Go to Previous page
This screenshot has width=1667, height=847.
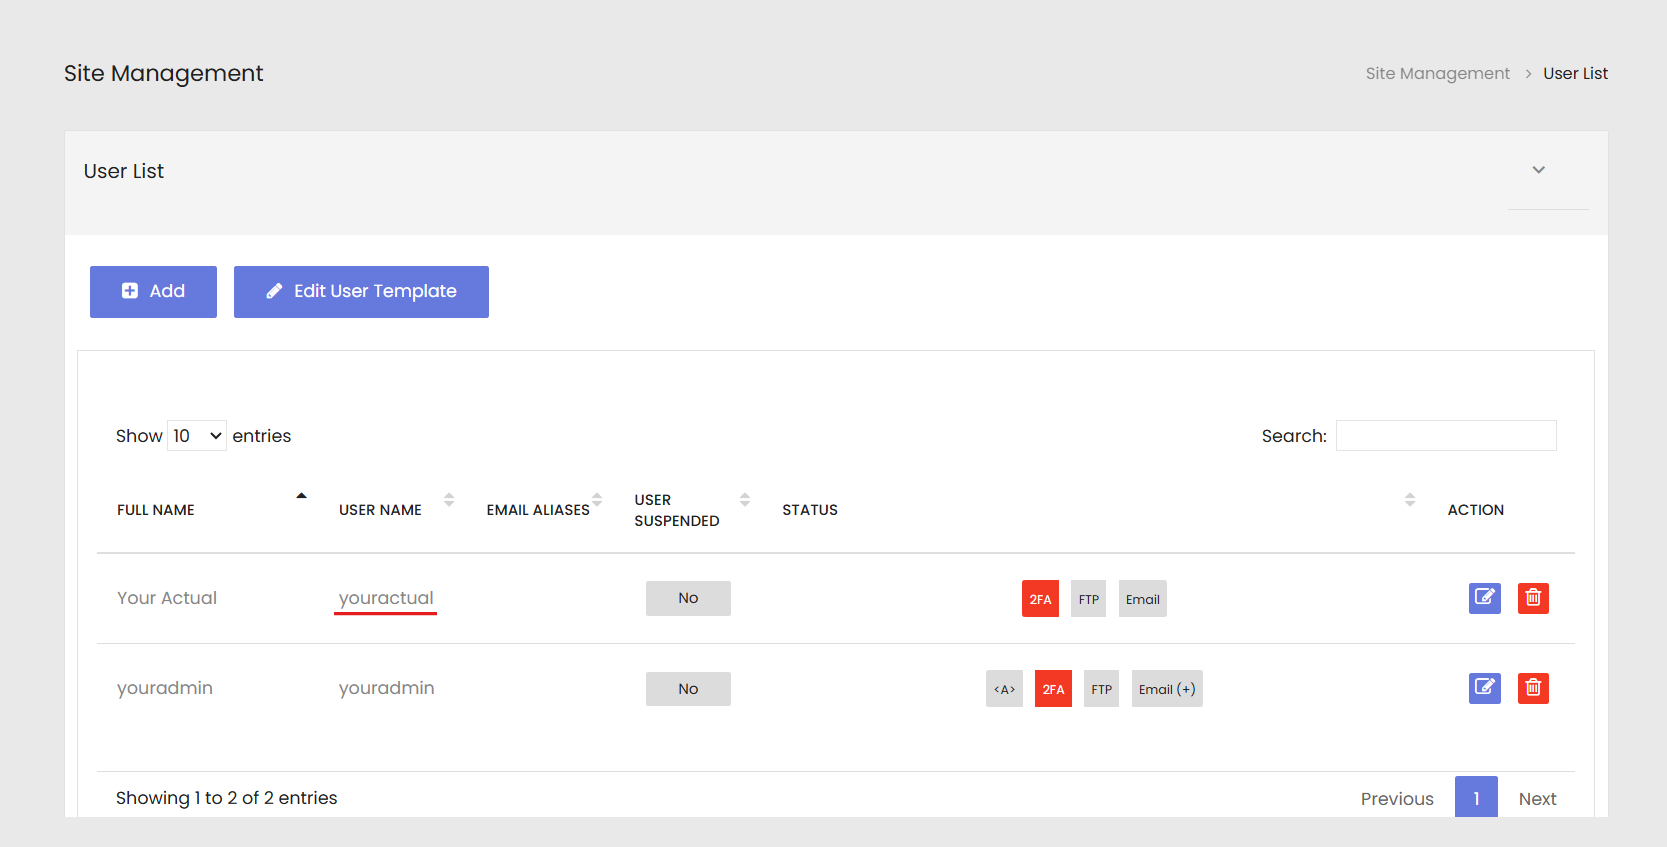1397,799
